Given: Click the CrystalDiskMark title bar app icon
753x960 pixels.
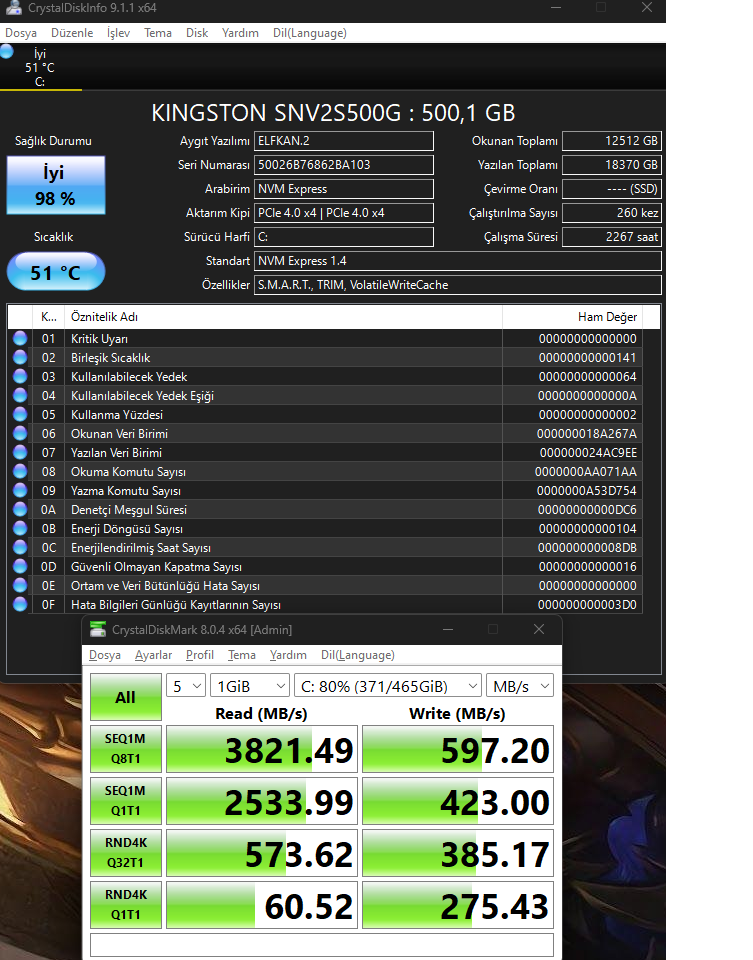Looking at the screenshot, I should 97,629.
